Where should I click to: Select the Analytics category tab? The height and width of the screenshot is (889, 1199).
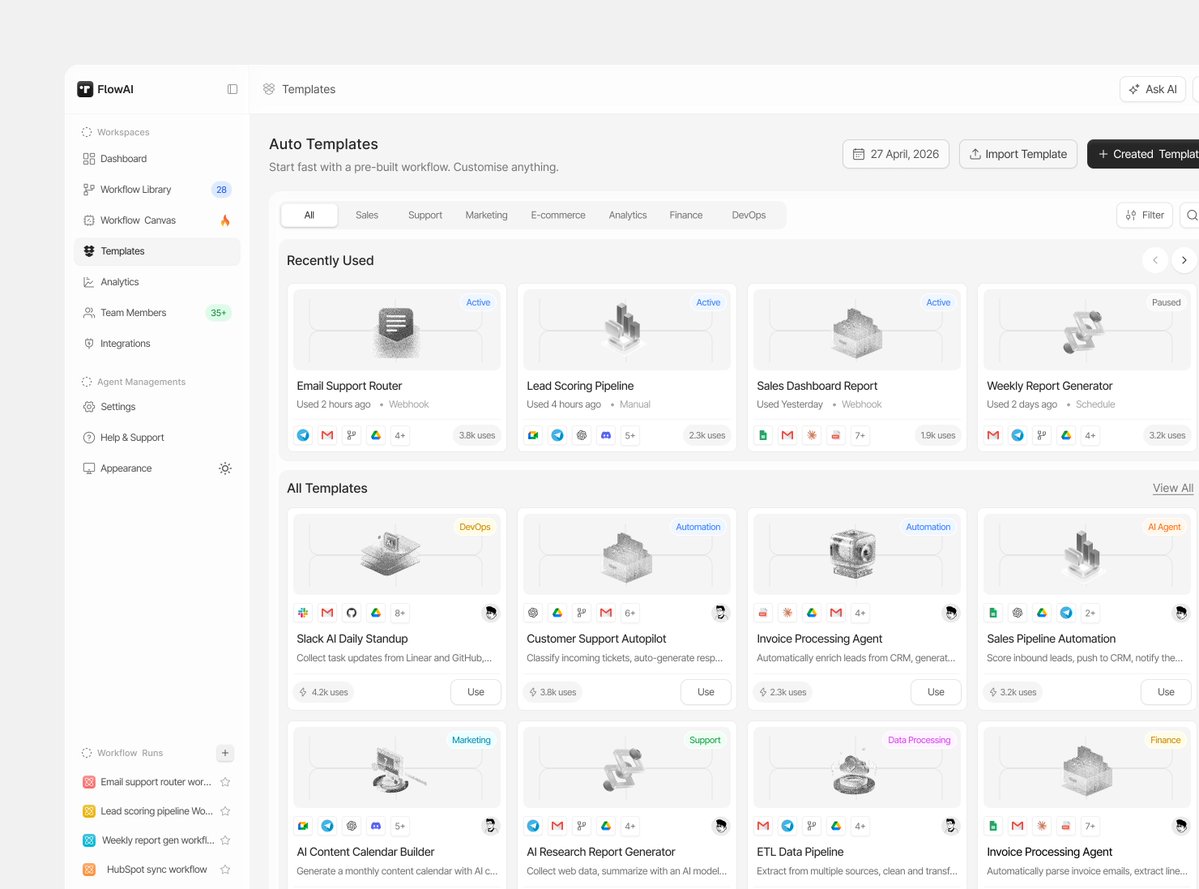(x=628, y=216)
